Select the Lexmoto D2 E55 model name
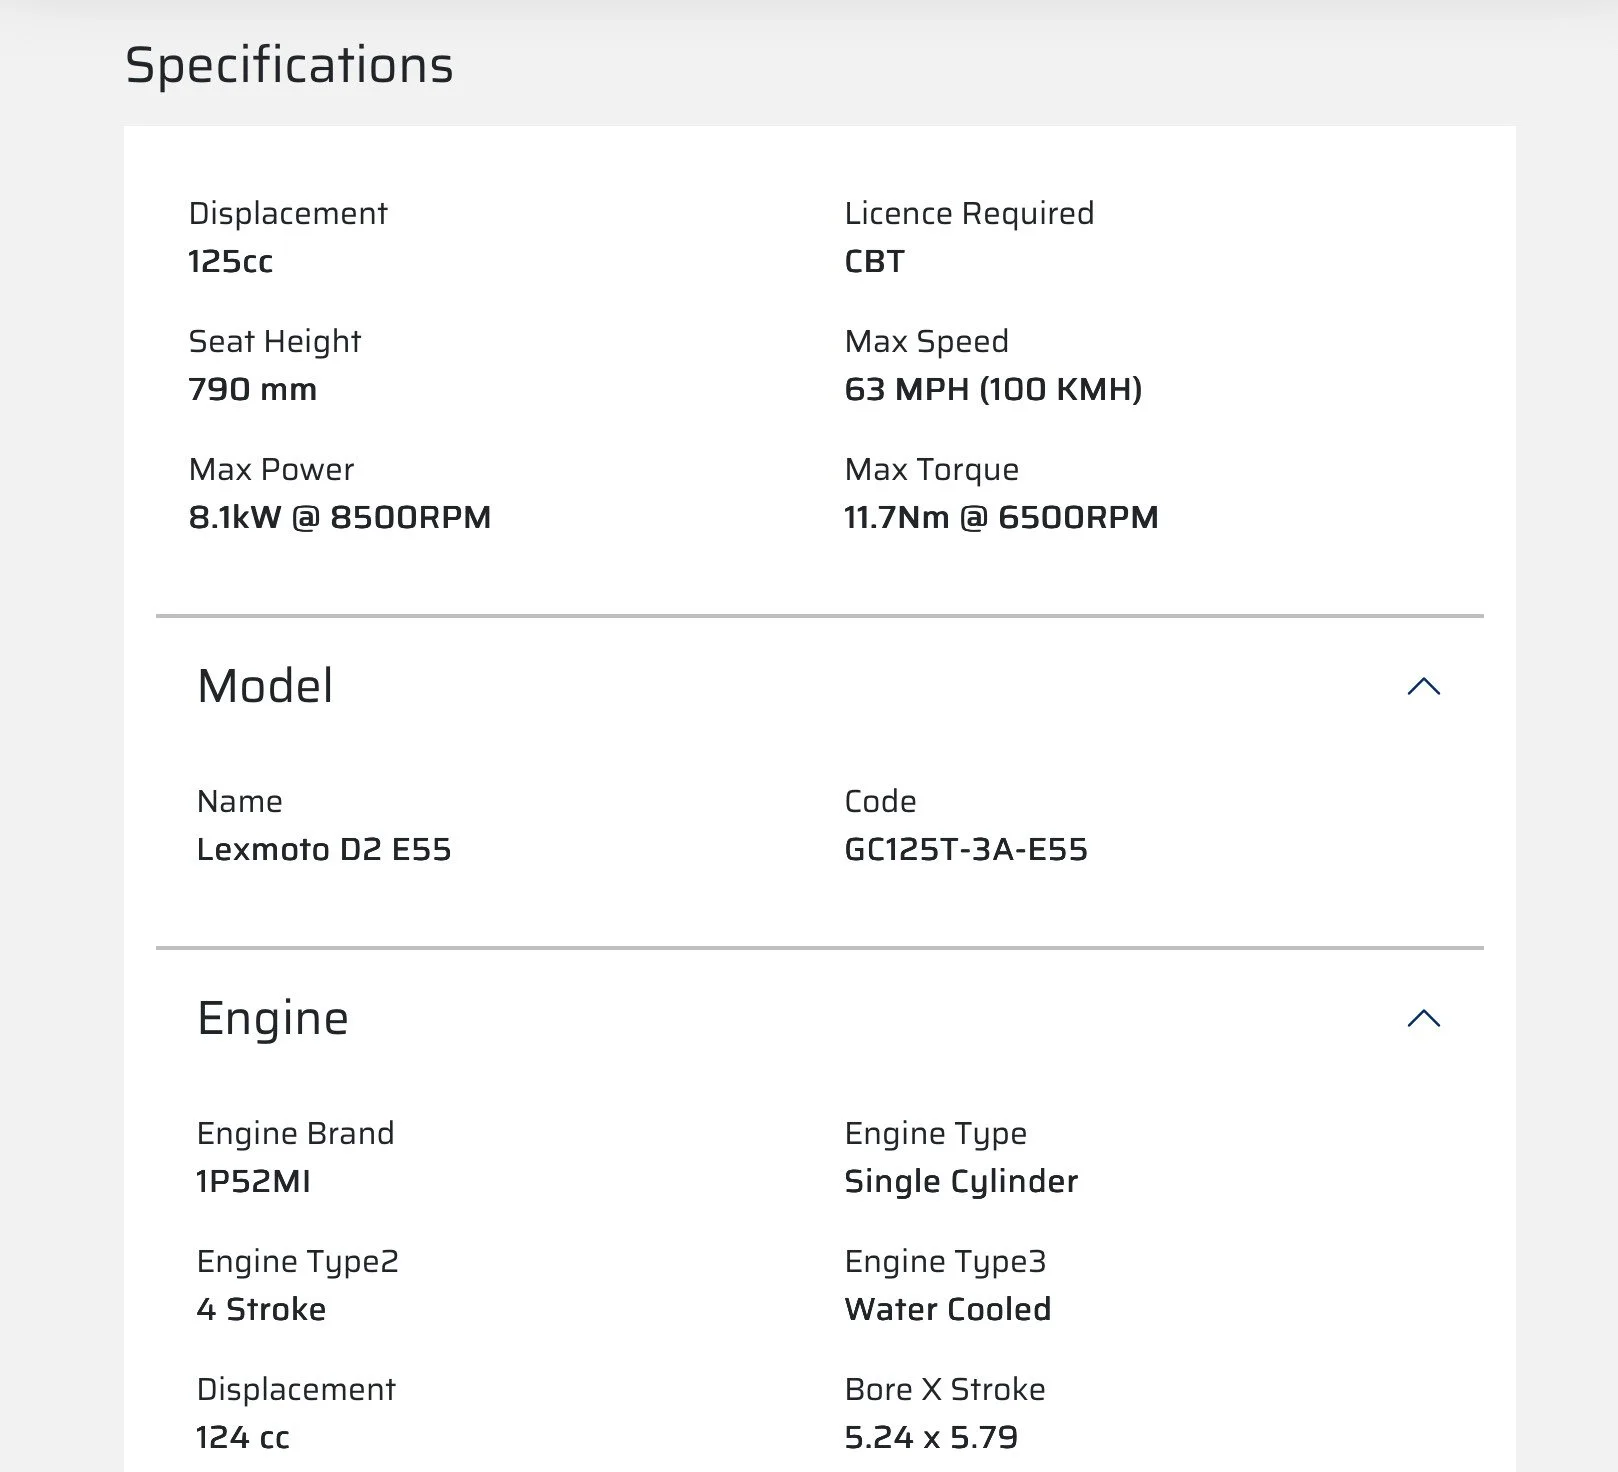 (323, 850)
